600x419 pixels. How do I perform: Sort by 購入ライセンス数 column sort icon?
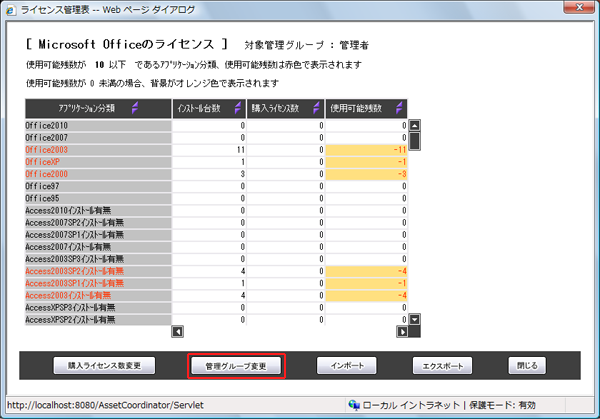316,108
